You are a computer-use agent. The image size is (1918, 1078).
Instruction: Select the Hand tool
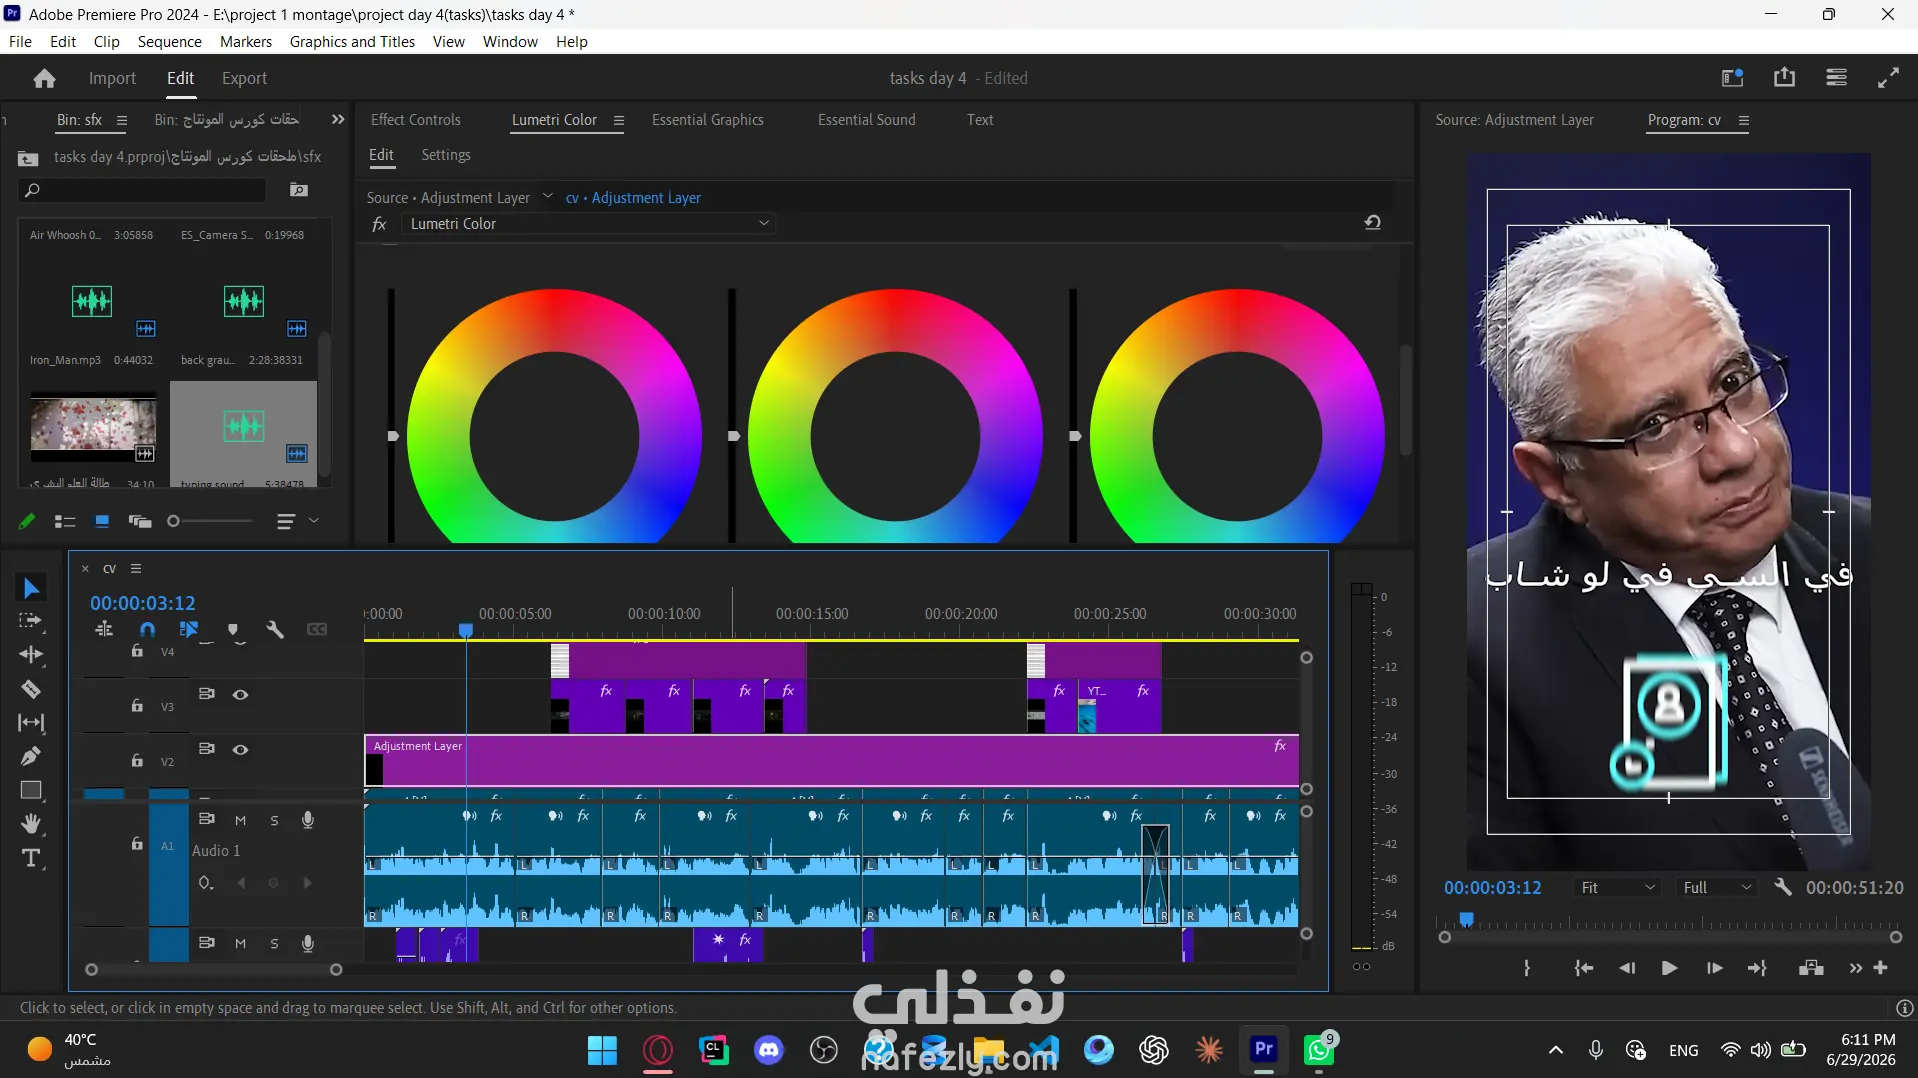[x=31, y=824]
